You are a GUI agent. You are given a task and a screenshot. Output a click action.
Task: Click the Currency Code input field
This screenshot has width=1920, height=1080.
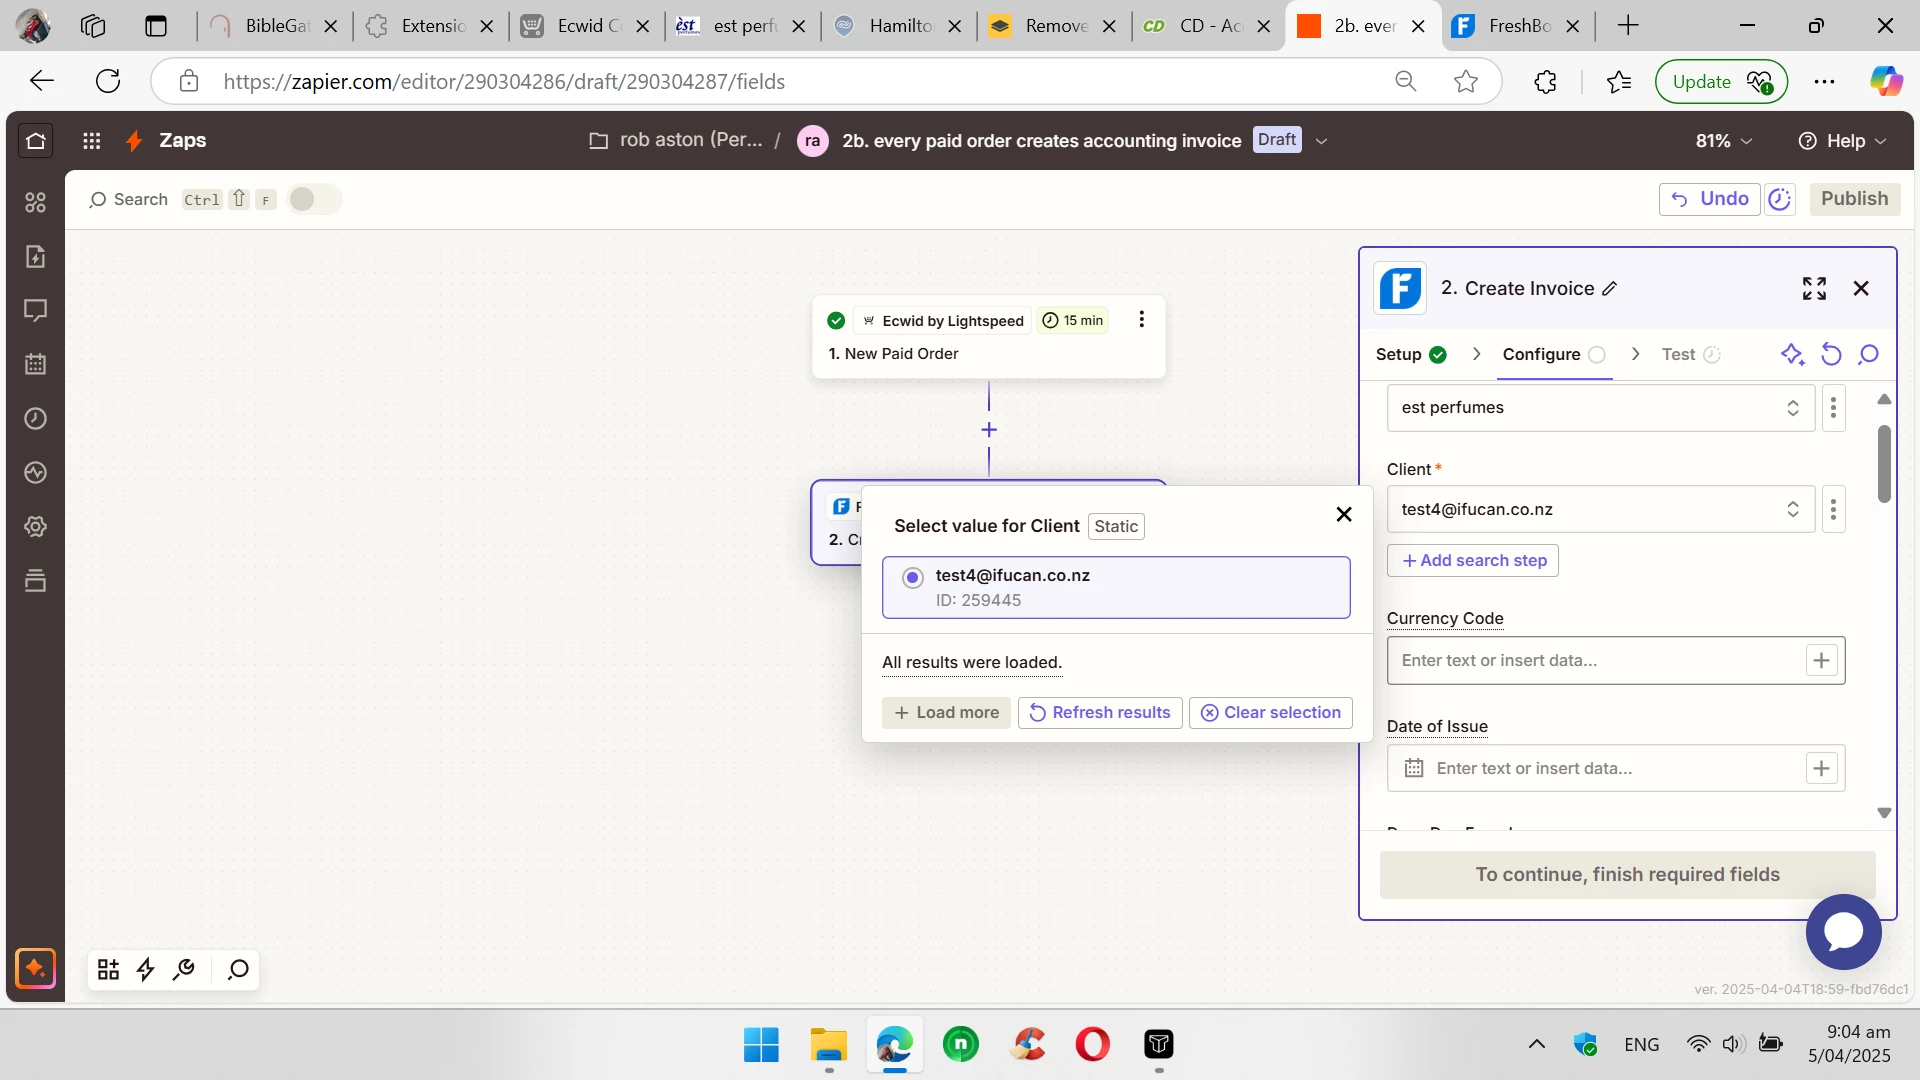point(1595,661)
